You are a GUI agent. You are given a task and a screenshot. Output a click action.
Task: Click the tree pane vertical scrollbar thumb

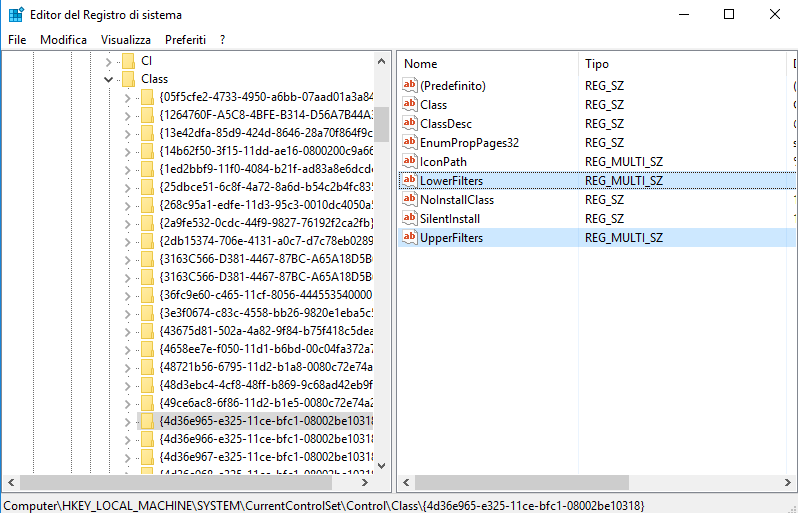(382, 124)
